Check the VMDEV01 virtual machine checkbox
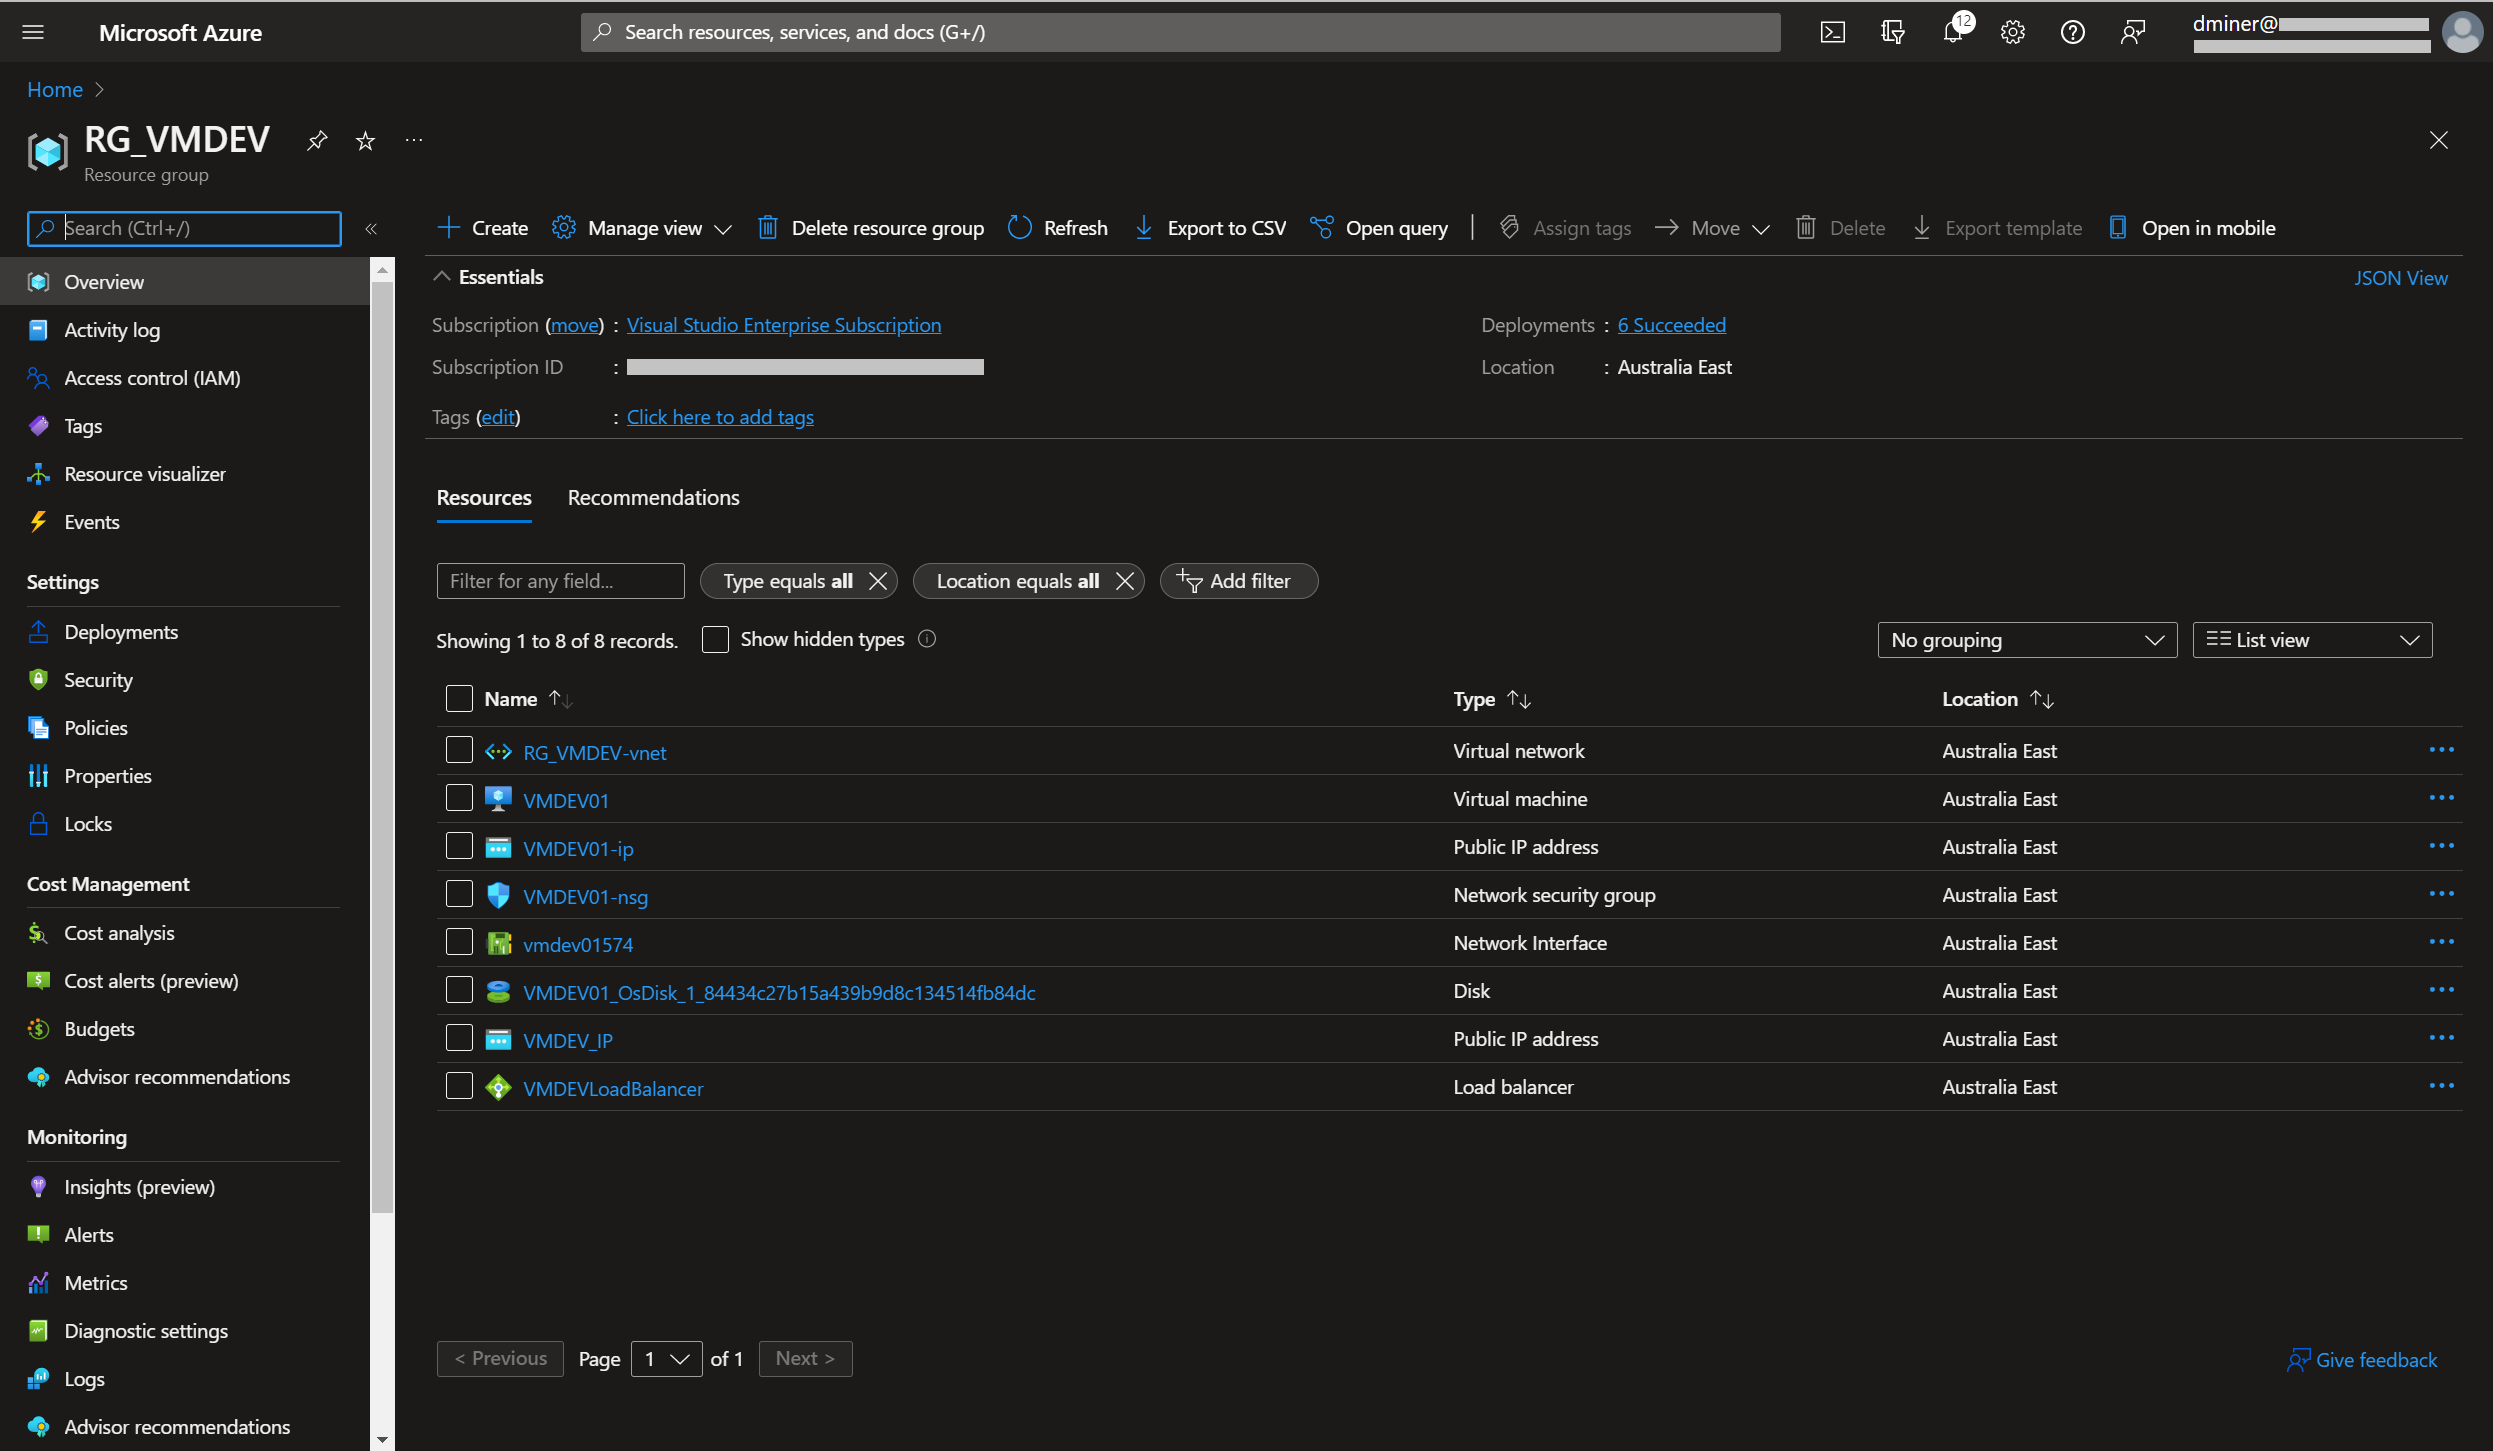Viewport: 2493px width, 1451px height. point(459,798)
